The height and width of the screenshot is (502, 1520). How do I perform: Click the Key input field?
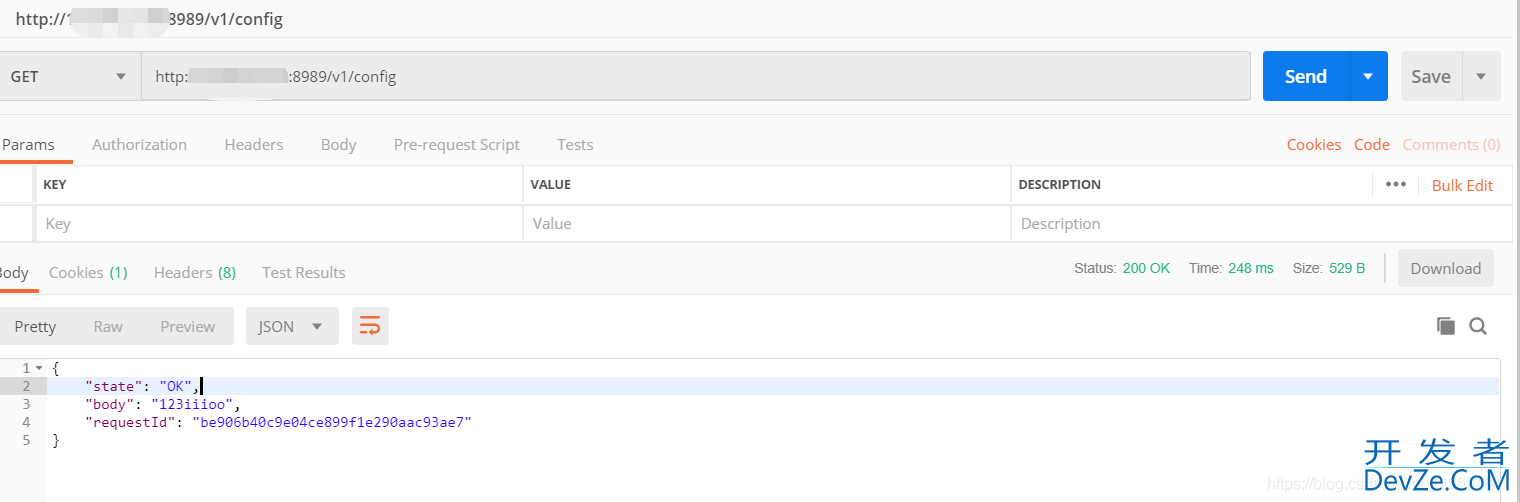tap(279, 223)
